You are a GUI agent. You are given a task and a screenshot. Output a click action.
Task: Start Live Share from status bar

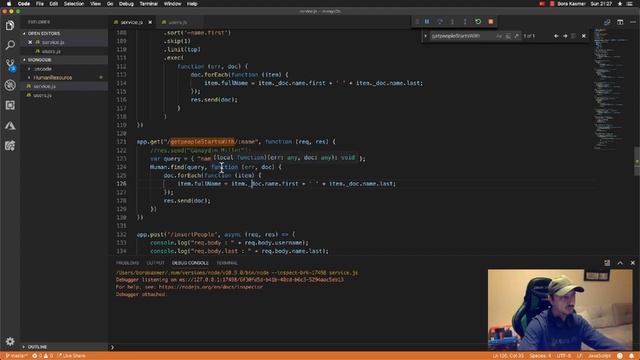(72, 356)
